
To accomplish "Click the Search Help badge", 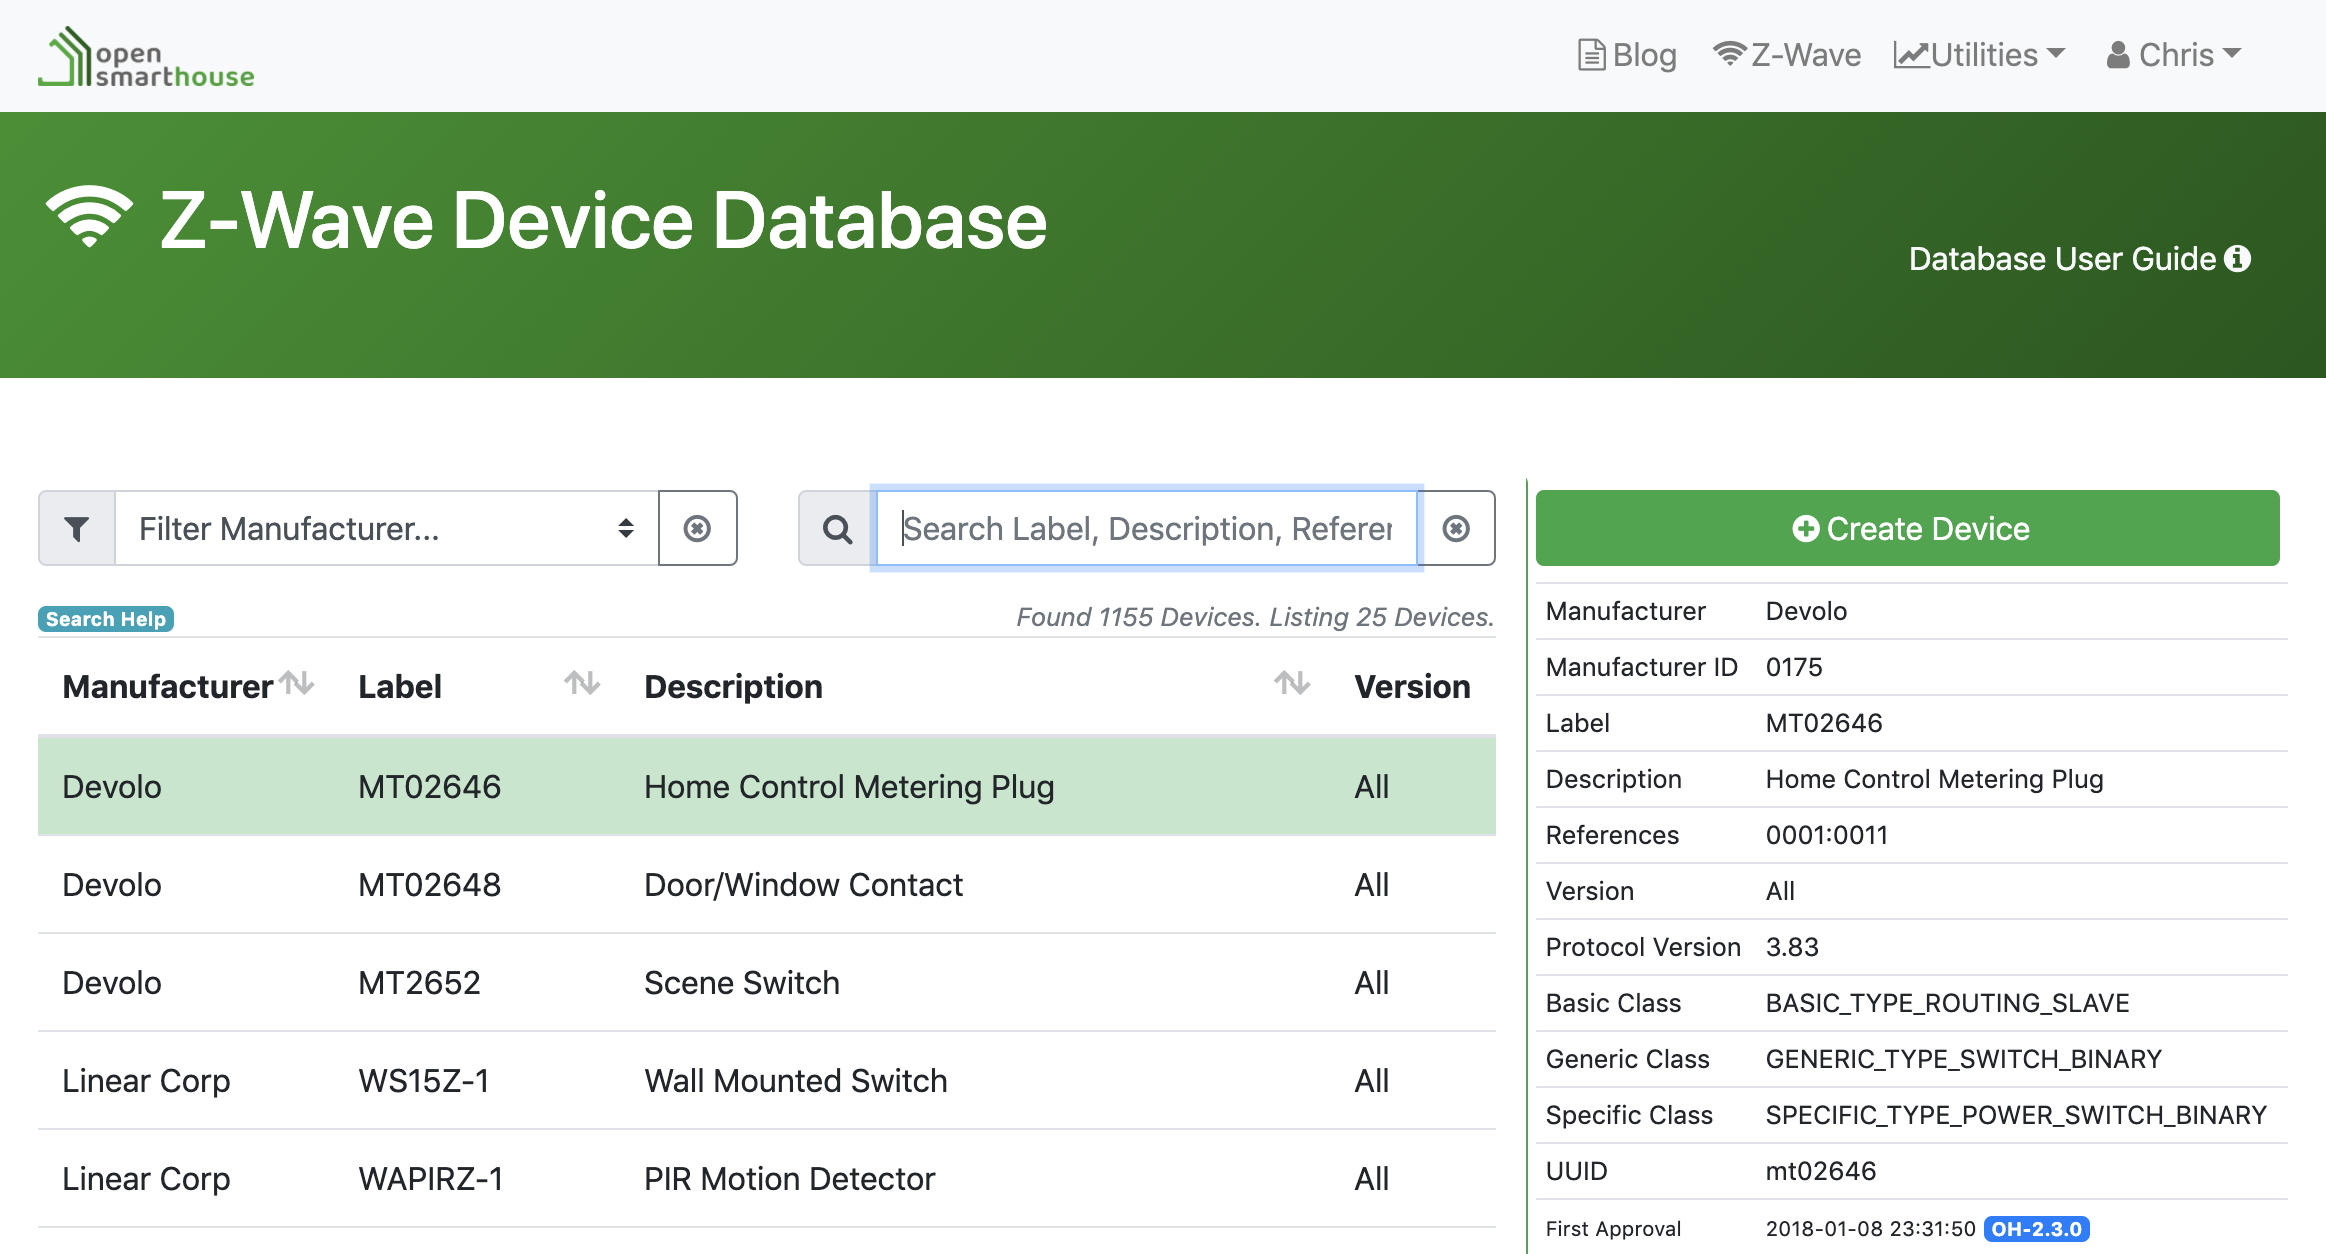I will tap(106, 619).
